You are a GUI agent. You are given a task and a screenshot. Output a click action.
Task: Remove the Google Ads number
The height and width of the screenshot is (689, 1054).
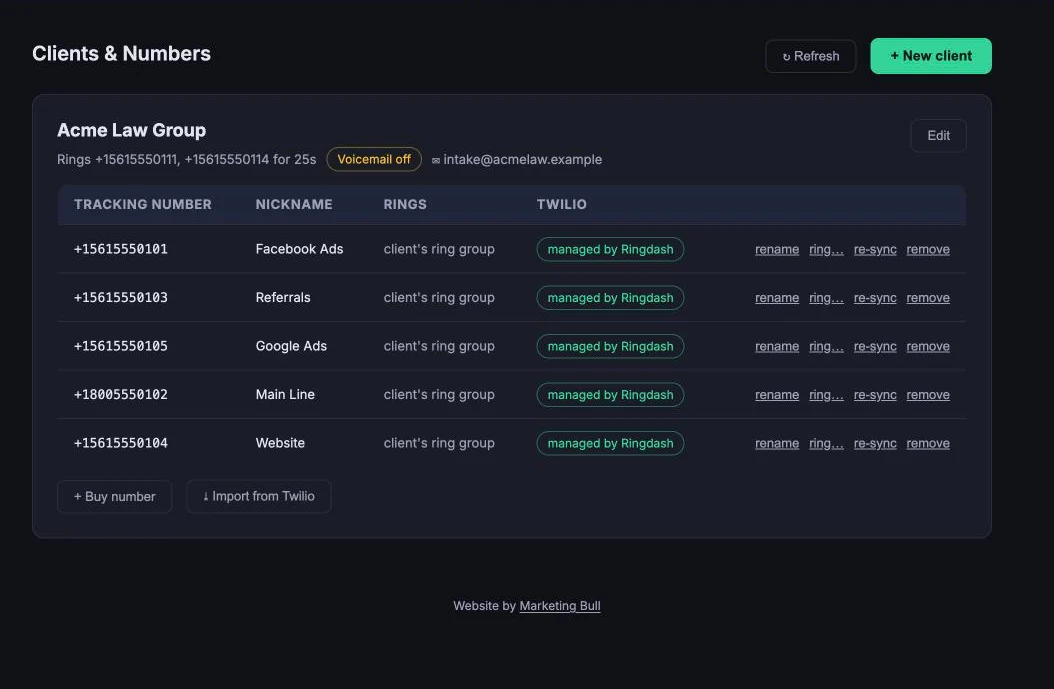click(928, 346)
